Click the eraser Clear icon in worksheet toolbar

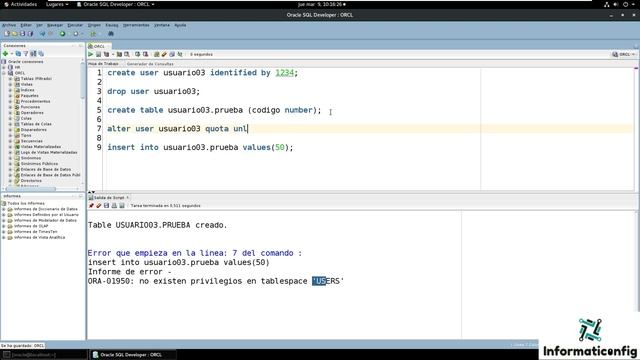click(164, 54)
